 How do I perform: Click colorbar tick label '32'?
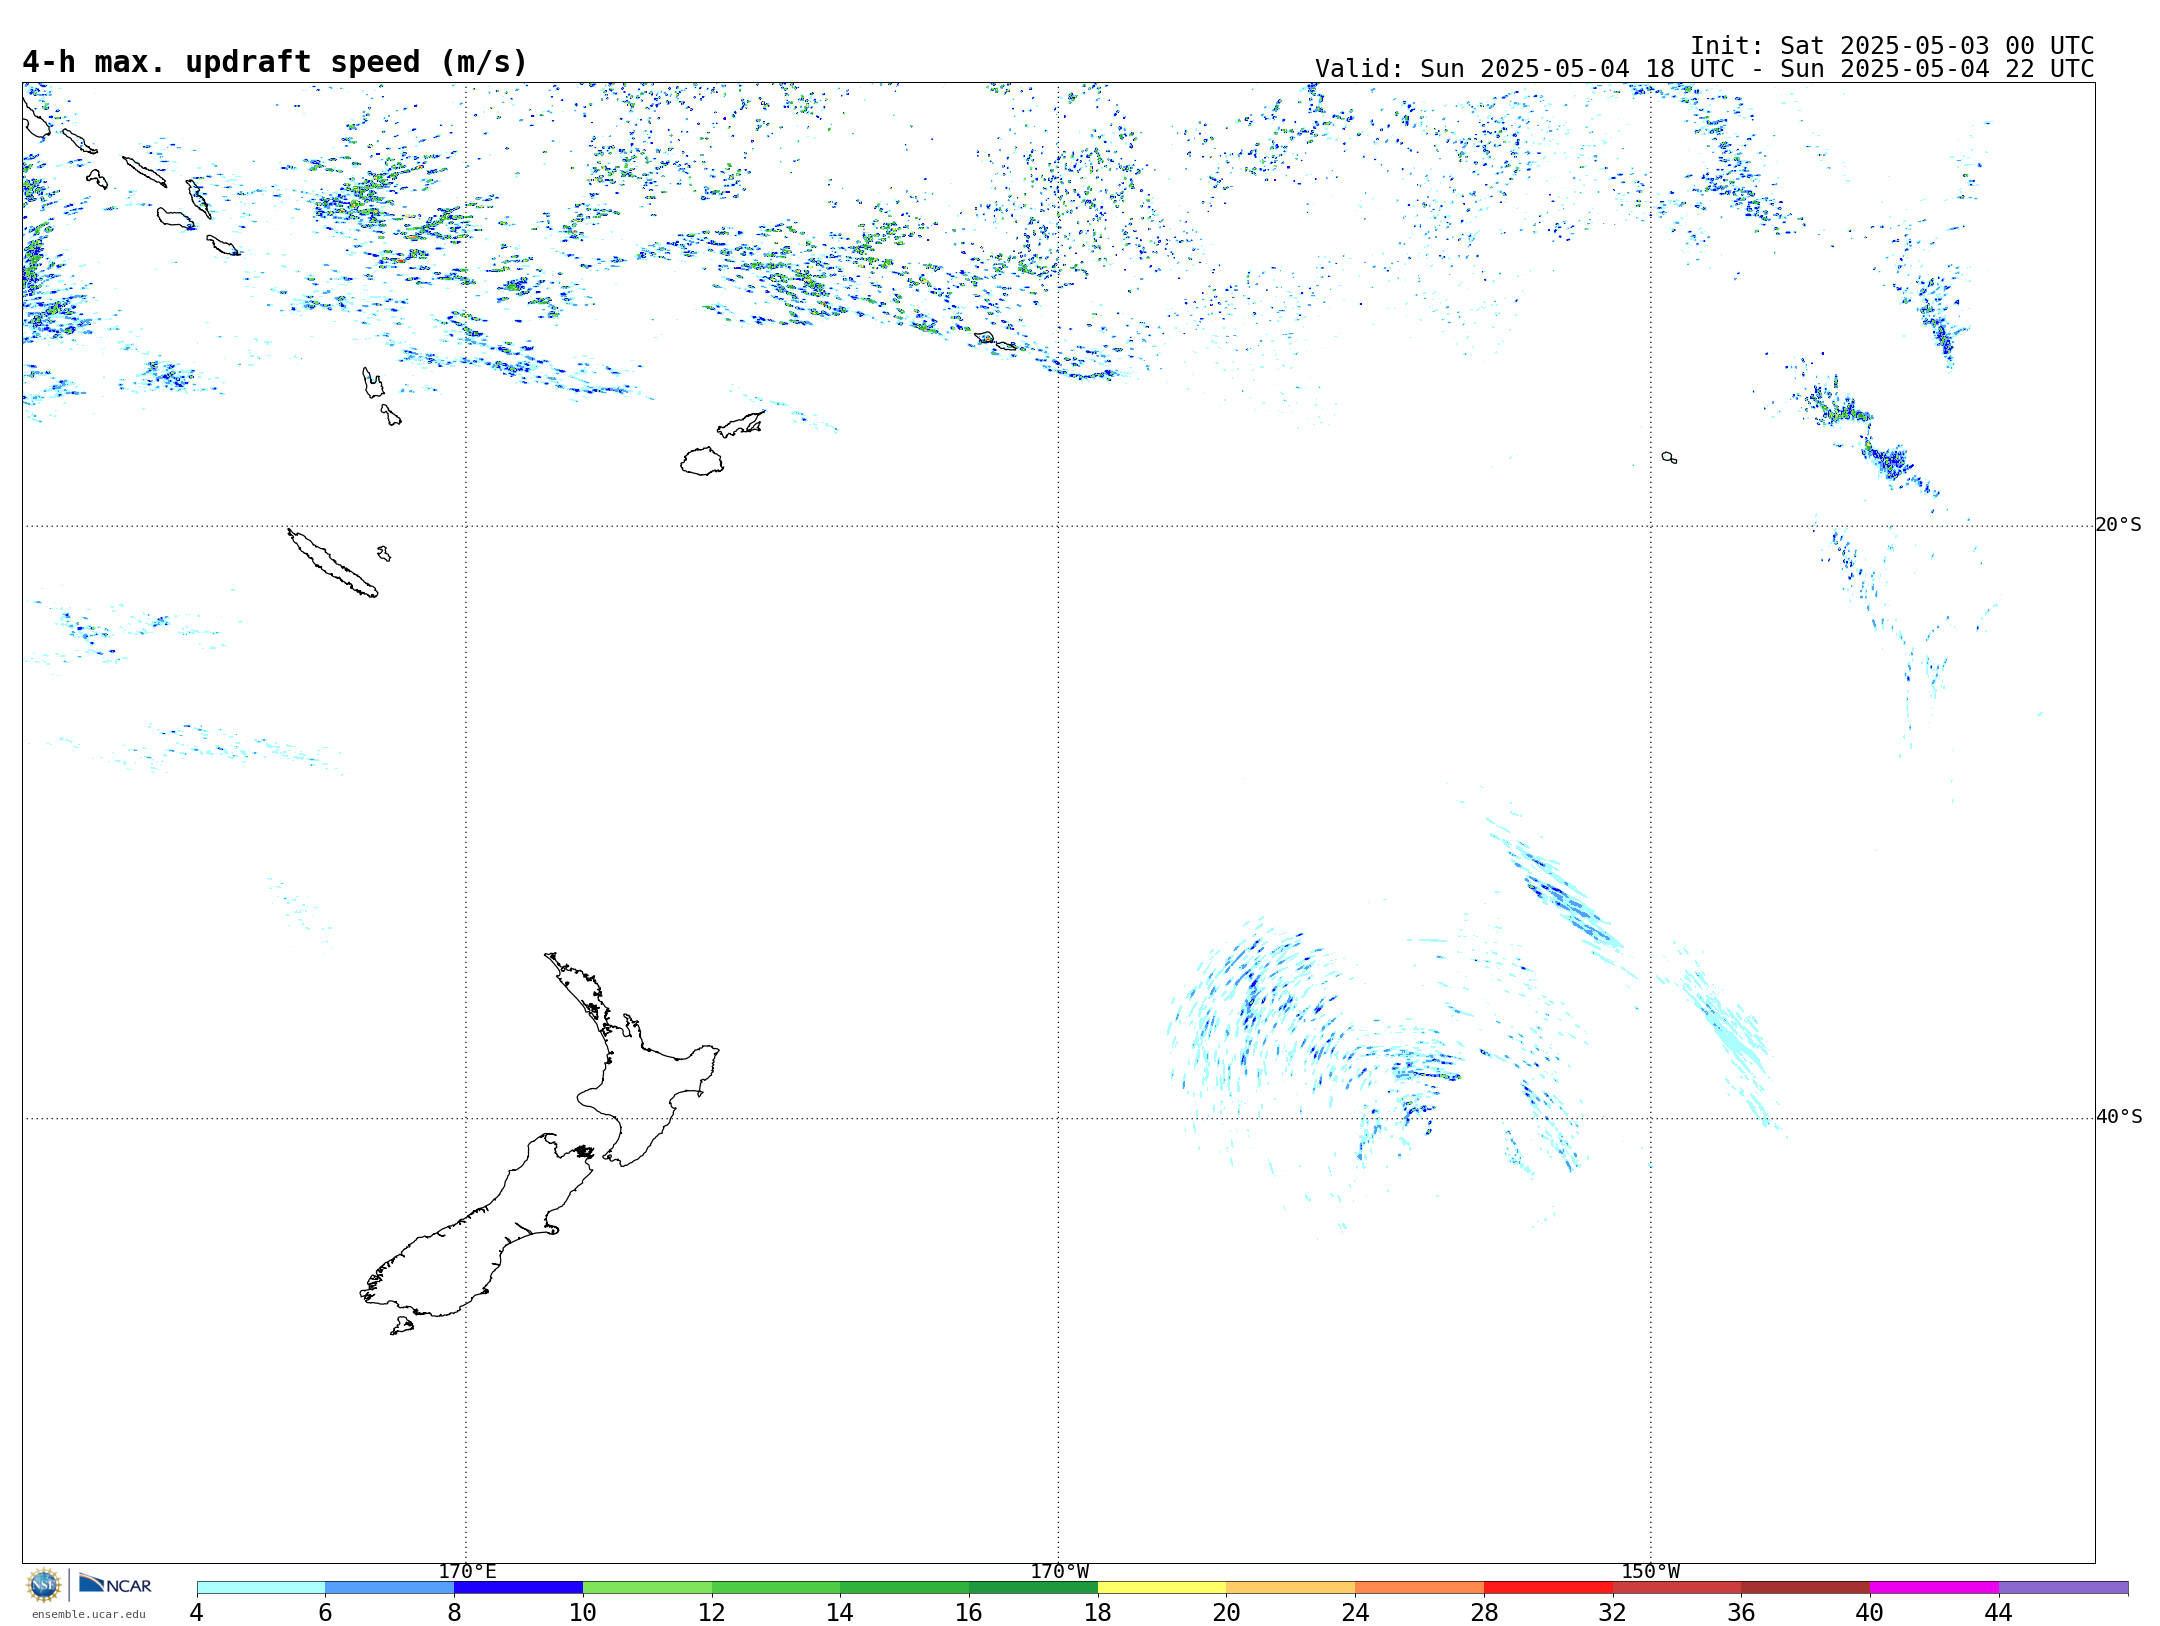tap(1613, 1612)
